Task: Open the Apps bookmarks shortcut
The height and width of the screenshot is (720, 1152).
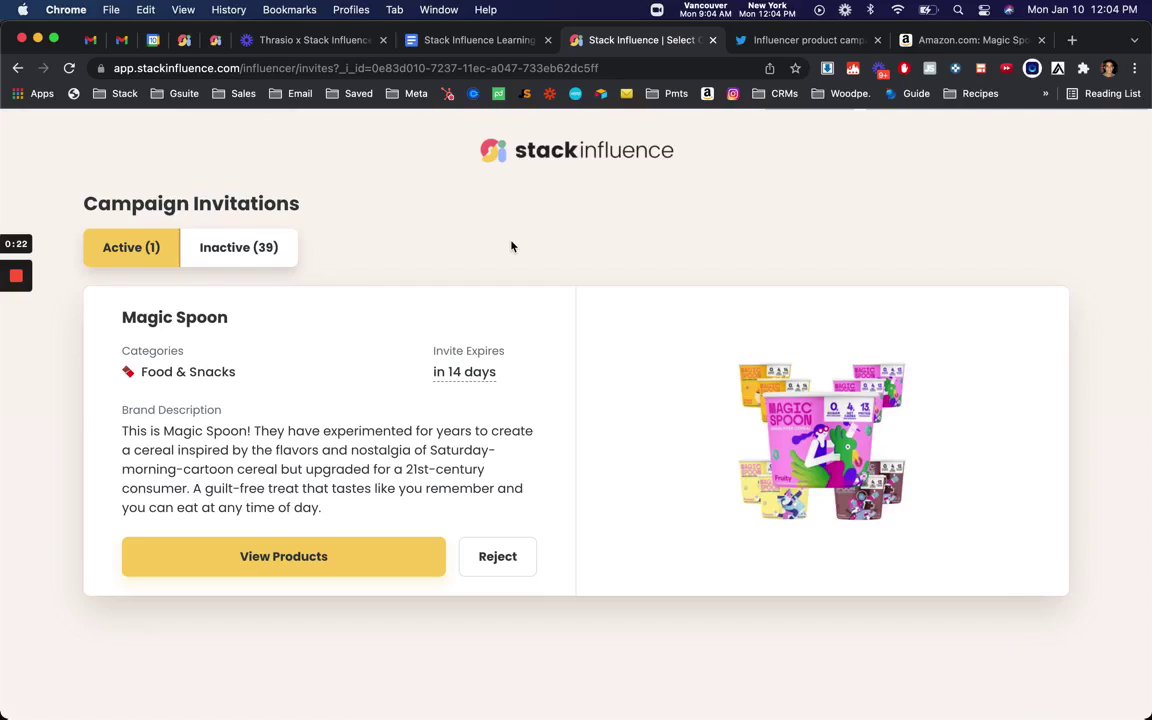Action: pos(33,94)
